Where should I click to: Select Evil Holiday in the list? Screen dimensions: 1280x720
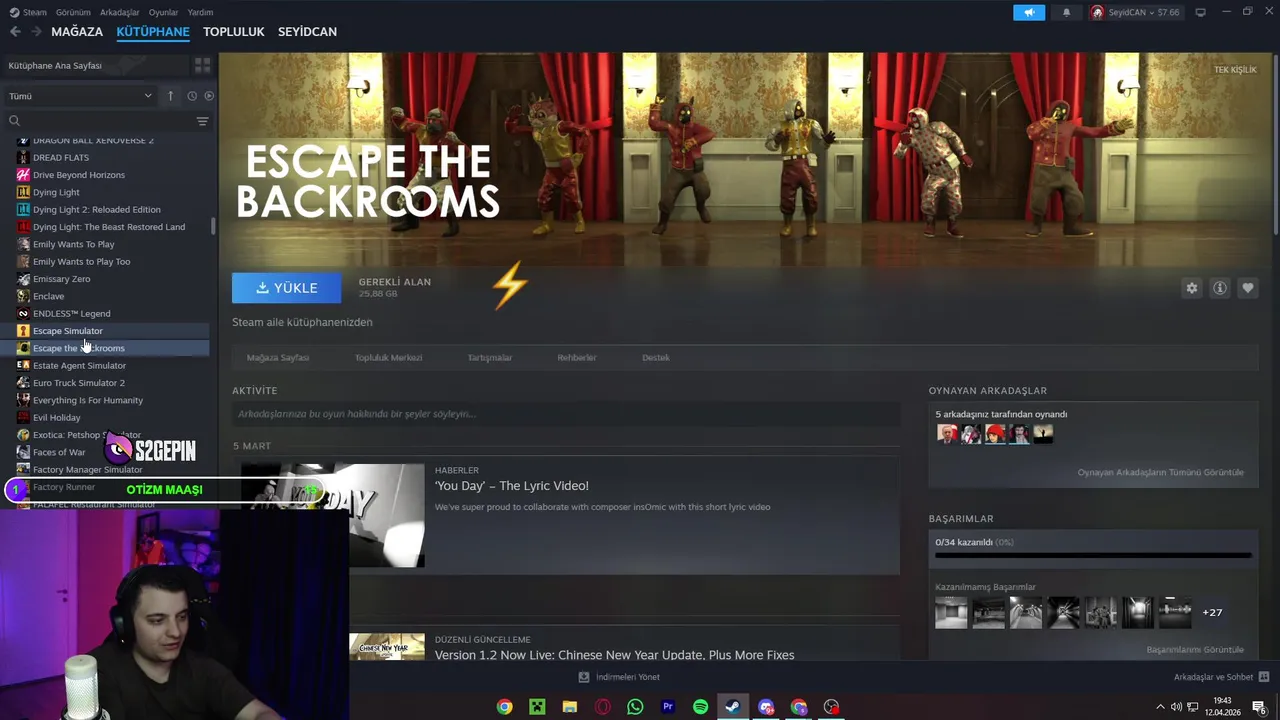56,418
